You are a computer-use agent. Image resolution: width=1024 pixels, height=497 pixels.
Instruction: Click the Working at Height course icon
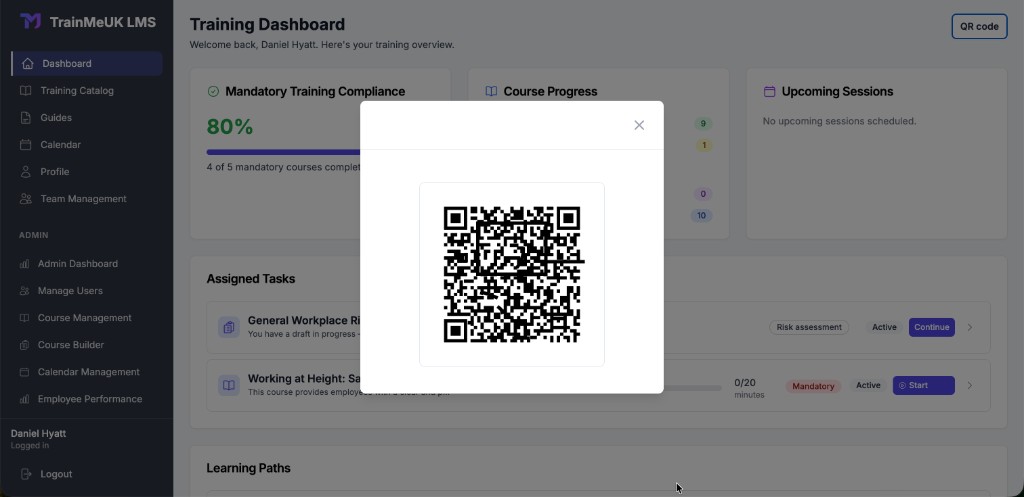[229, 385]
